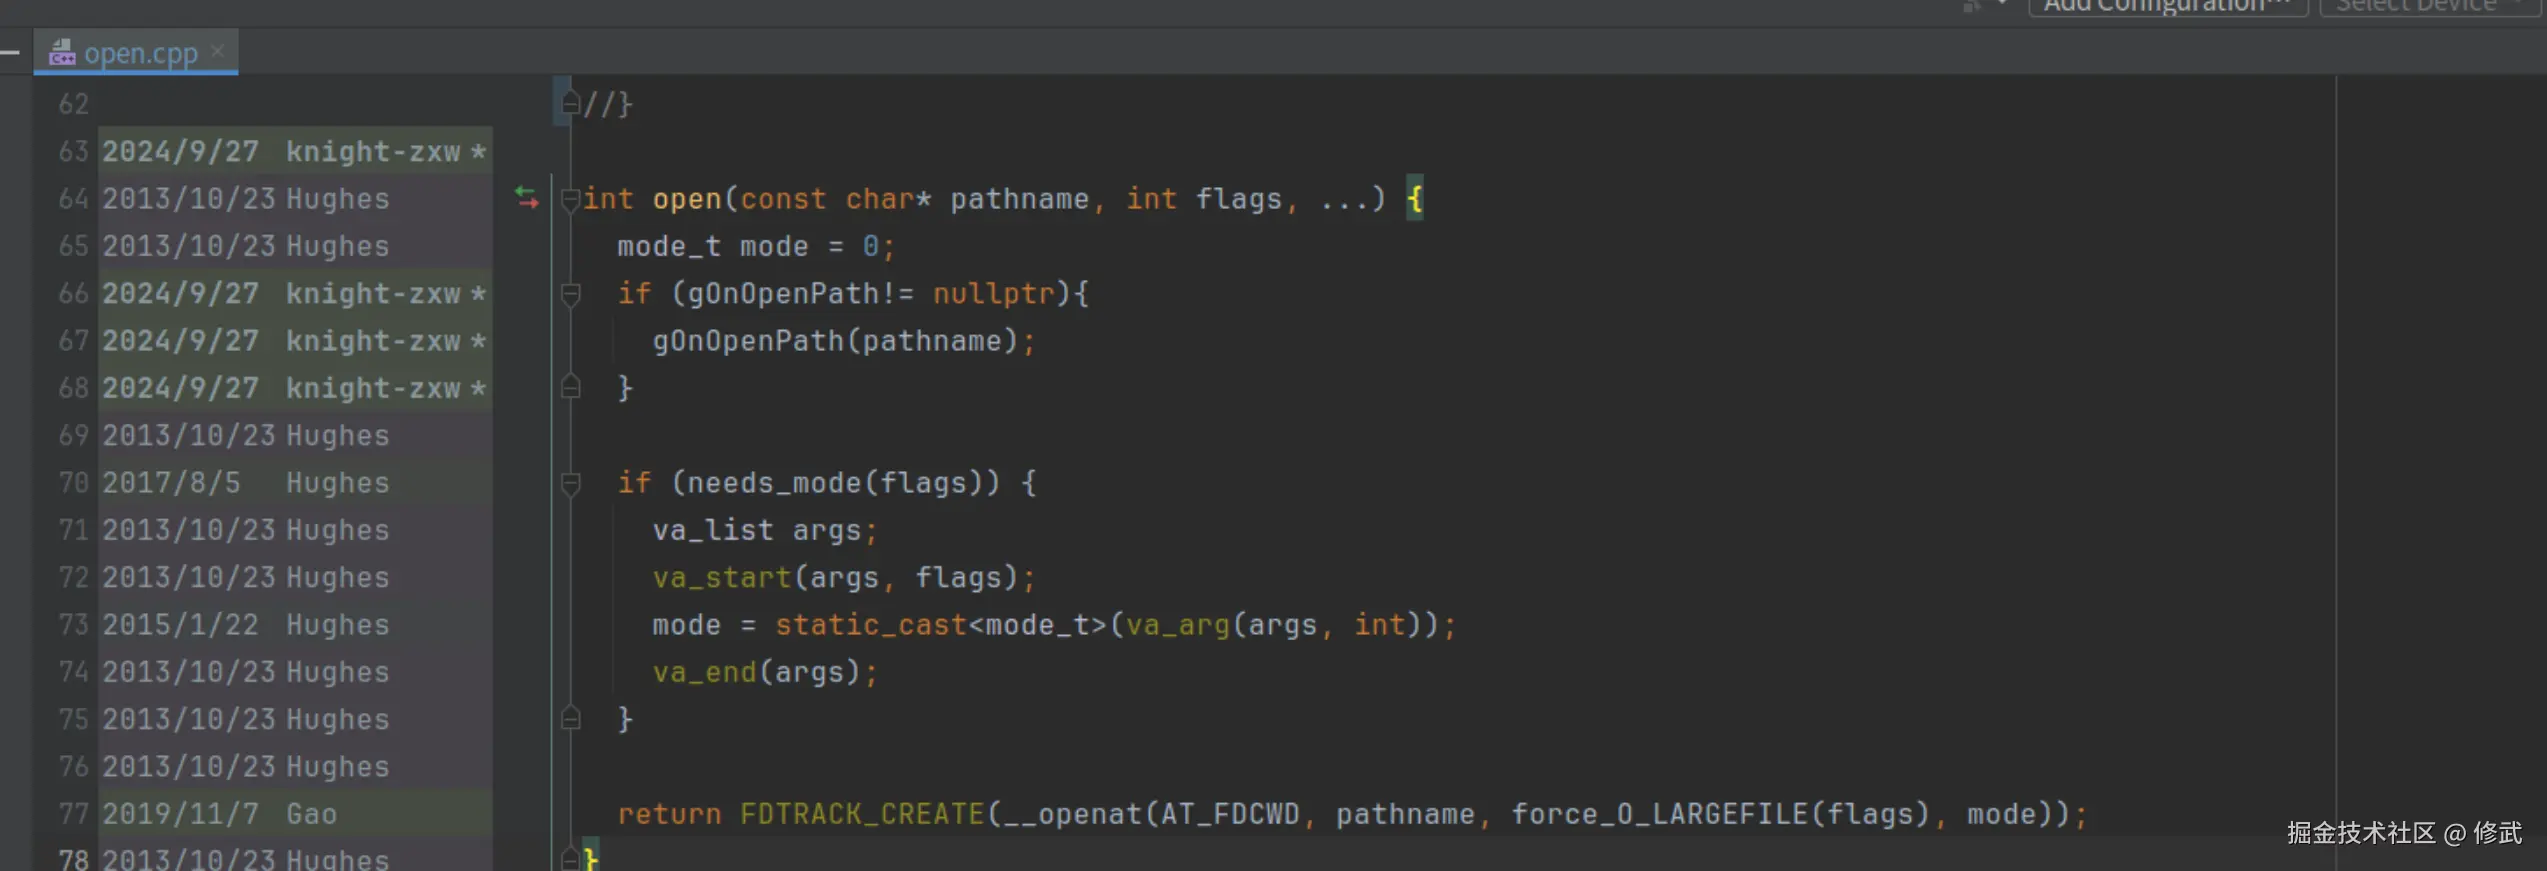Image resolution: width=2547 pixels, height=871 pixels.
Task: Click the nullptr keyword
Action: coord(993,294)
